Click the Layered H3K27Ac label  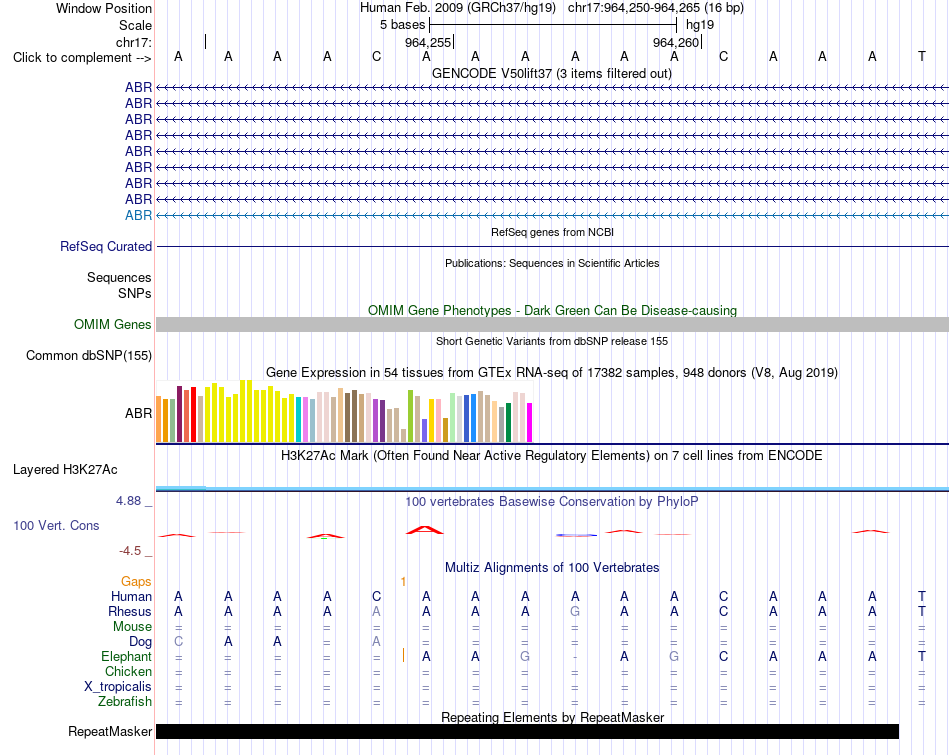pyautogui.click(x=65, y=470)
